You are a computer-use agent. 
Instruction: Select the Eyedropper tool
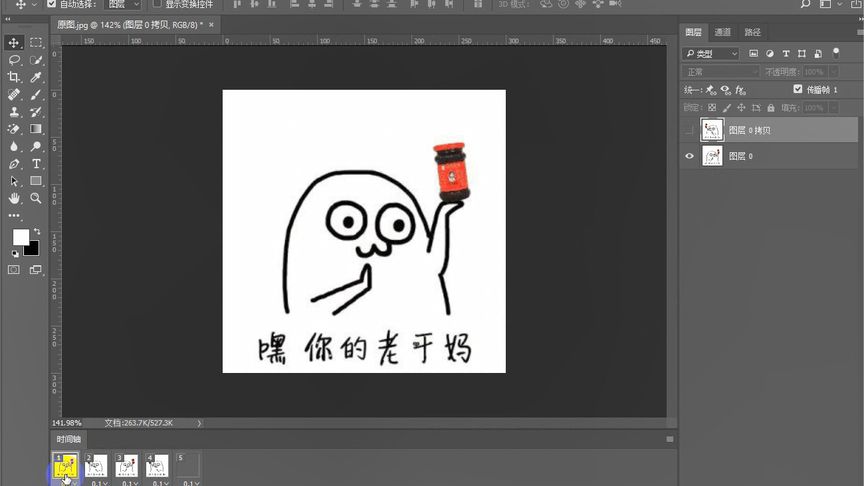[36, 77]
